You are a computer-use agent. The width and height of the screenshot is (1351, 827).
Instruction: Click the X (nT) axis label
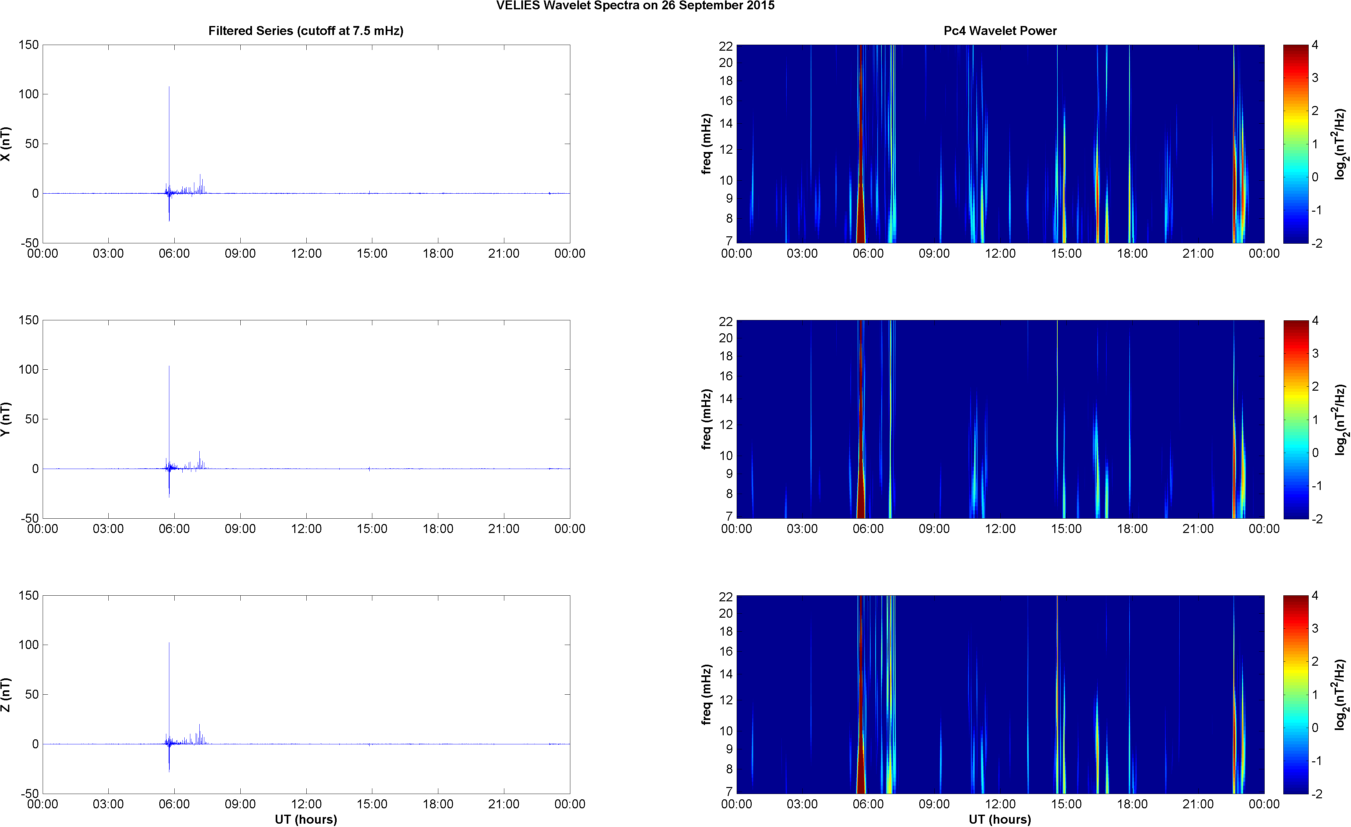[6, 144]
